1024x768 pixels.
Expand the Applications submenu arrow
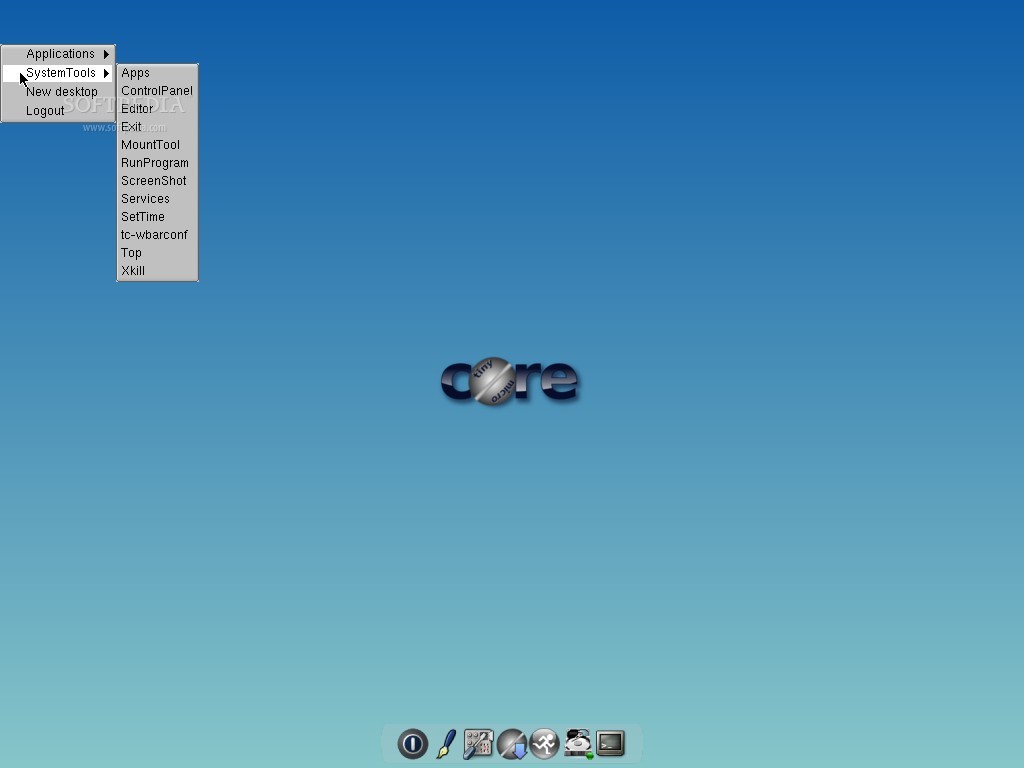106,54
